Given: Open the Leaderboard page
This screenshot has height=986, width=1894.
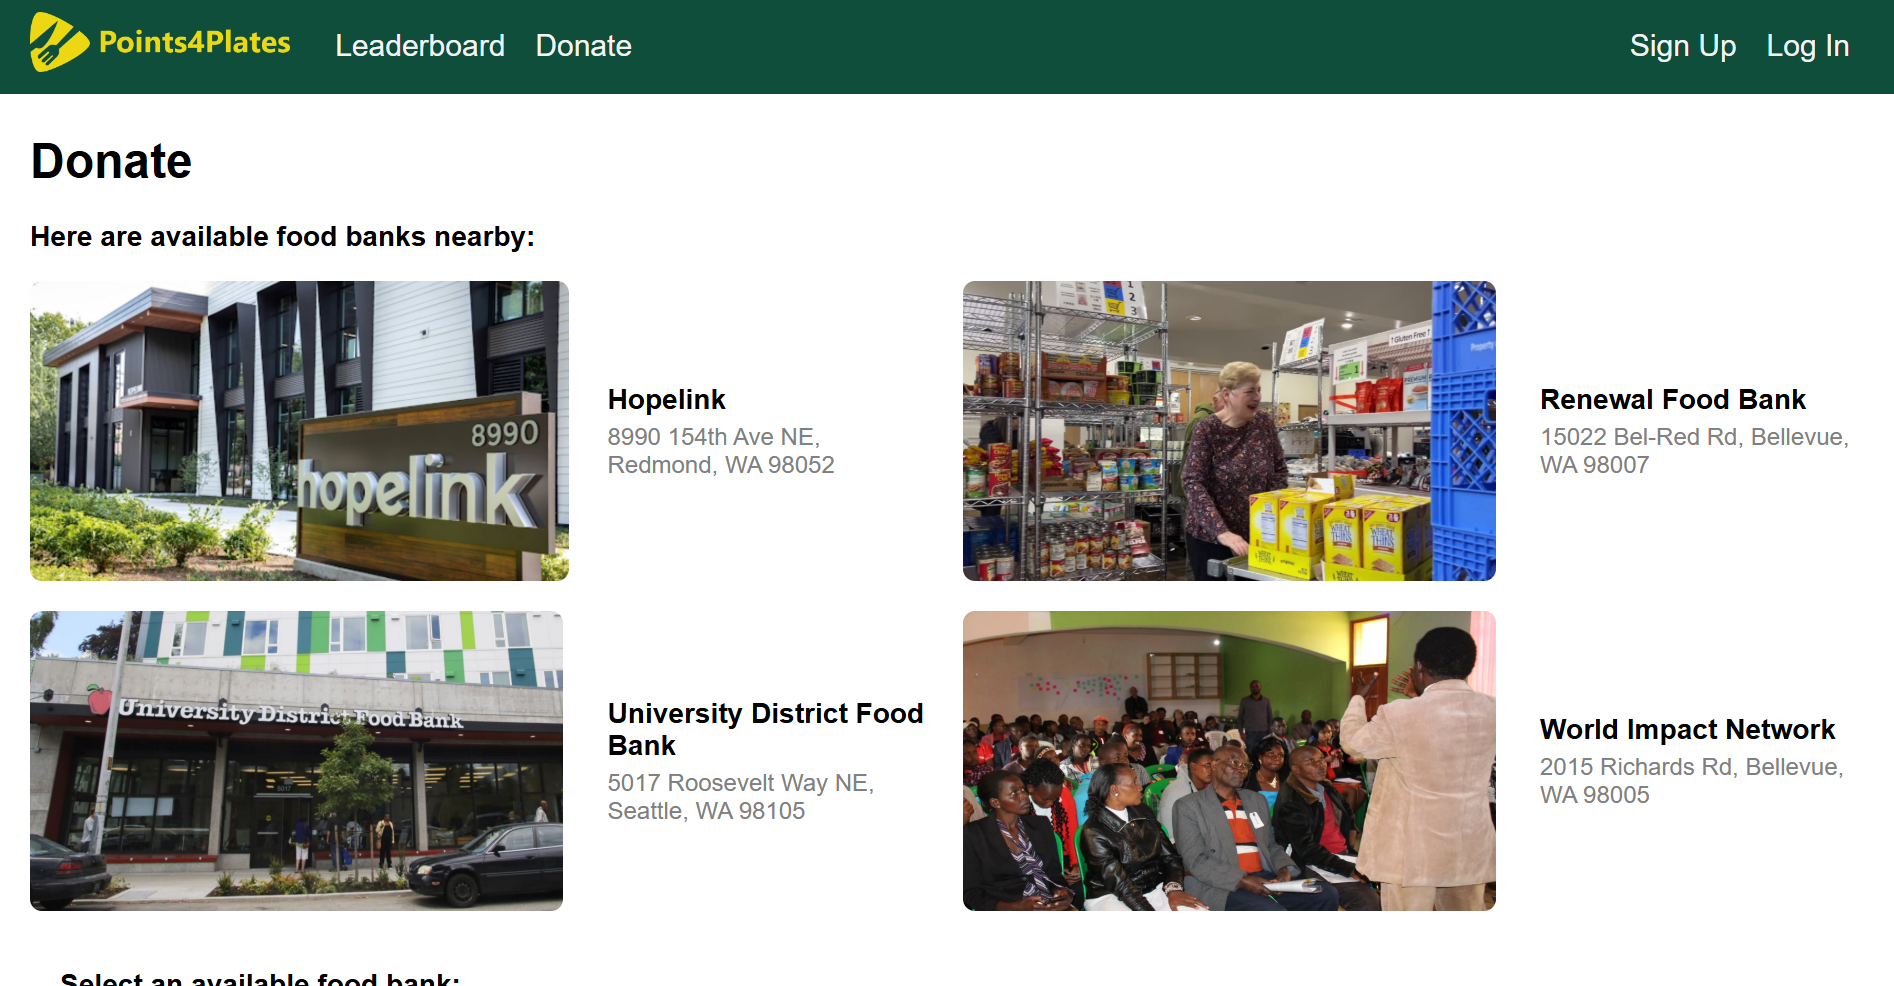Looking at the screenshot, I should click(x=420, y=46).
